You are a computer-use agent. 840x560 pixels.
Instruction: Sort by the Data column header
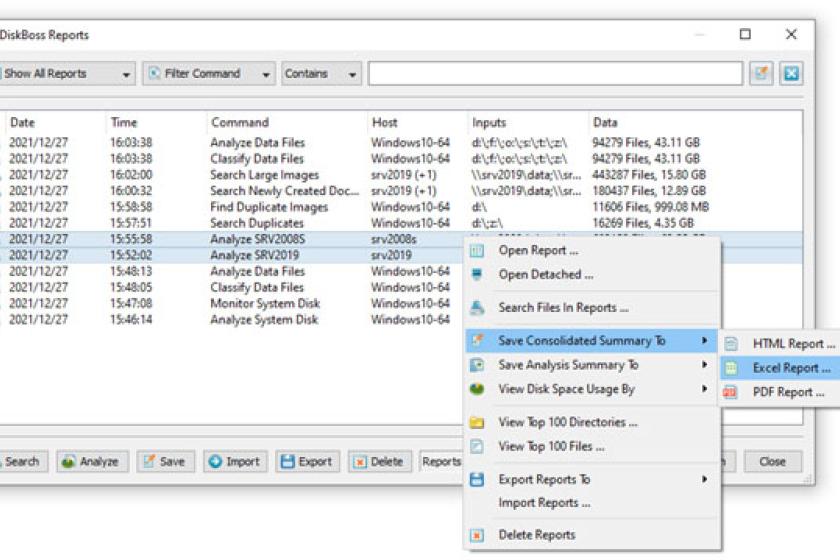pyautogui.click(x=695, y=123)
